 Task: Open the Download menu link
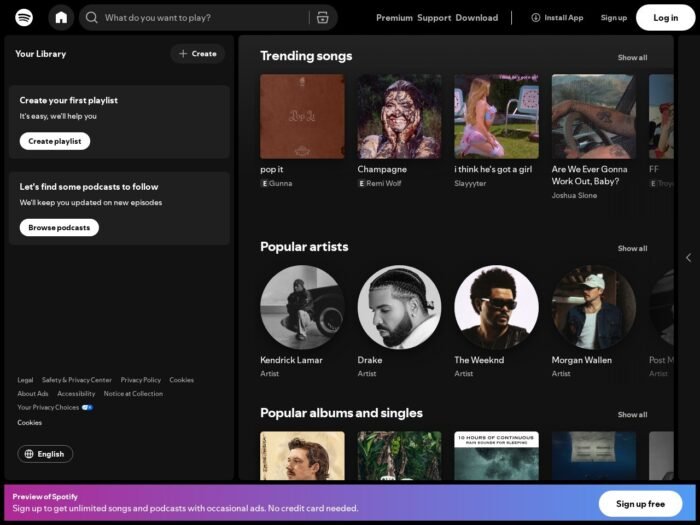[x=477, y=18]
